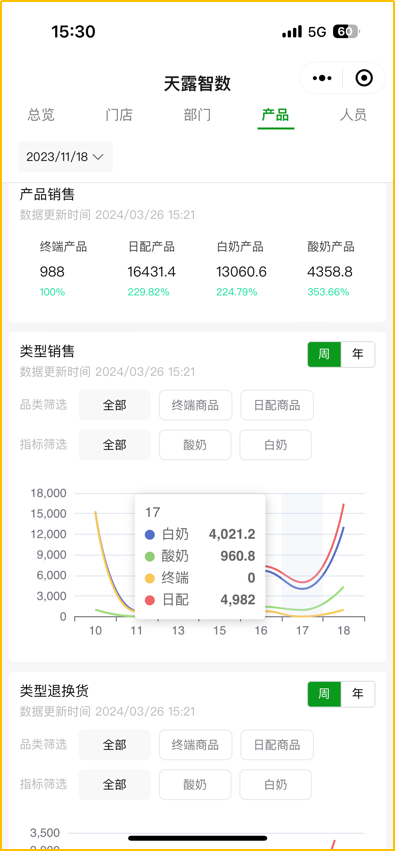This screenshot has width=396, height=852.
Task: Select 周 in the 类型销售 section
Action: (x=324, y=354)
